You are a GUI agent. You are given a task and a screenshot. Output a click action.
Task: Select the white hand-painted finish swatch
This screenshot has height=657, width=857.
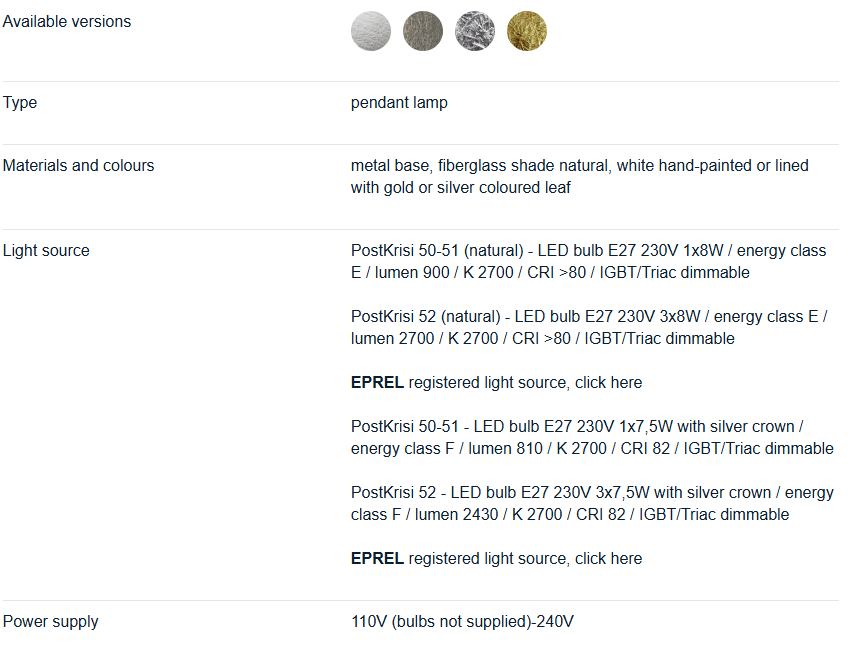point(371,31)
